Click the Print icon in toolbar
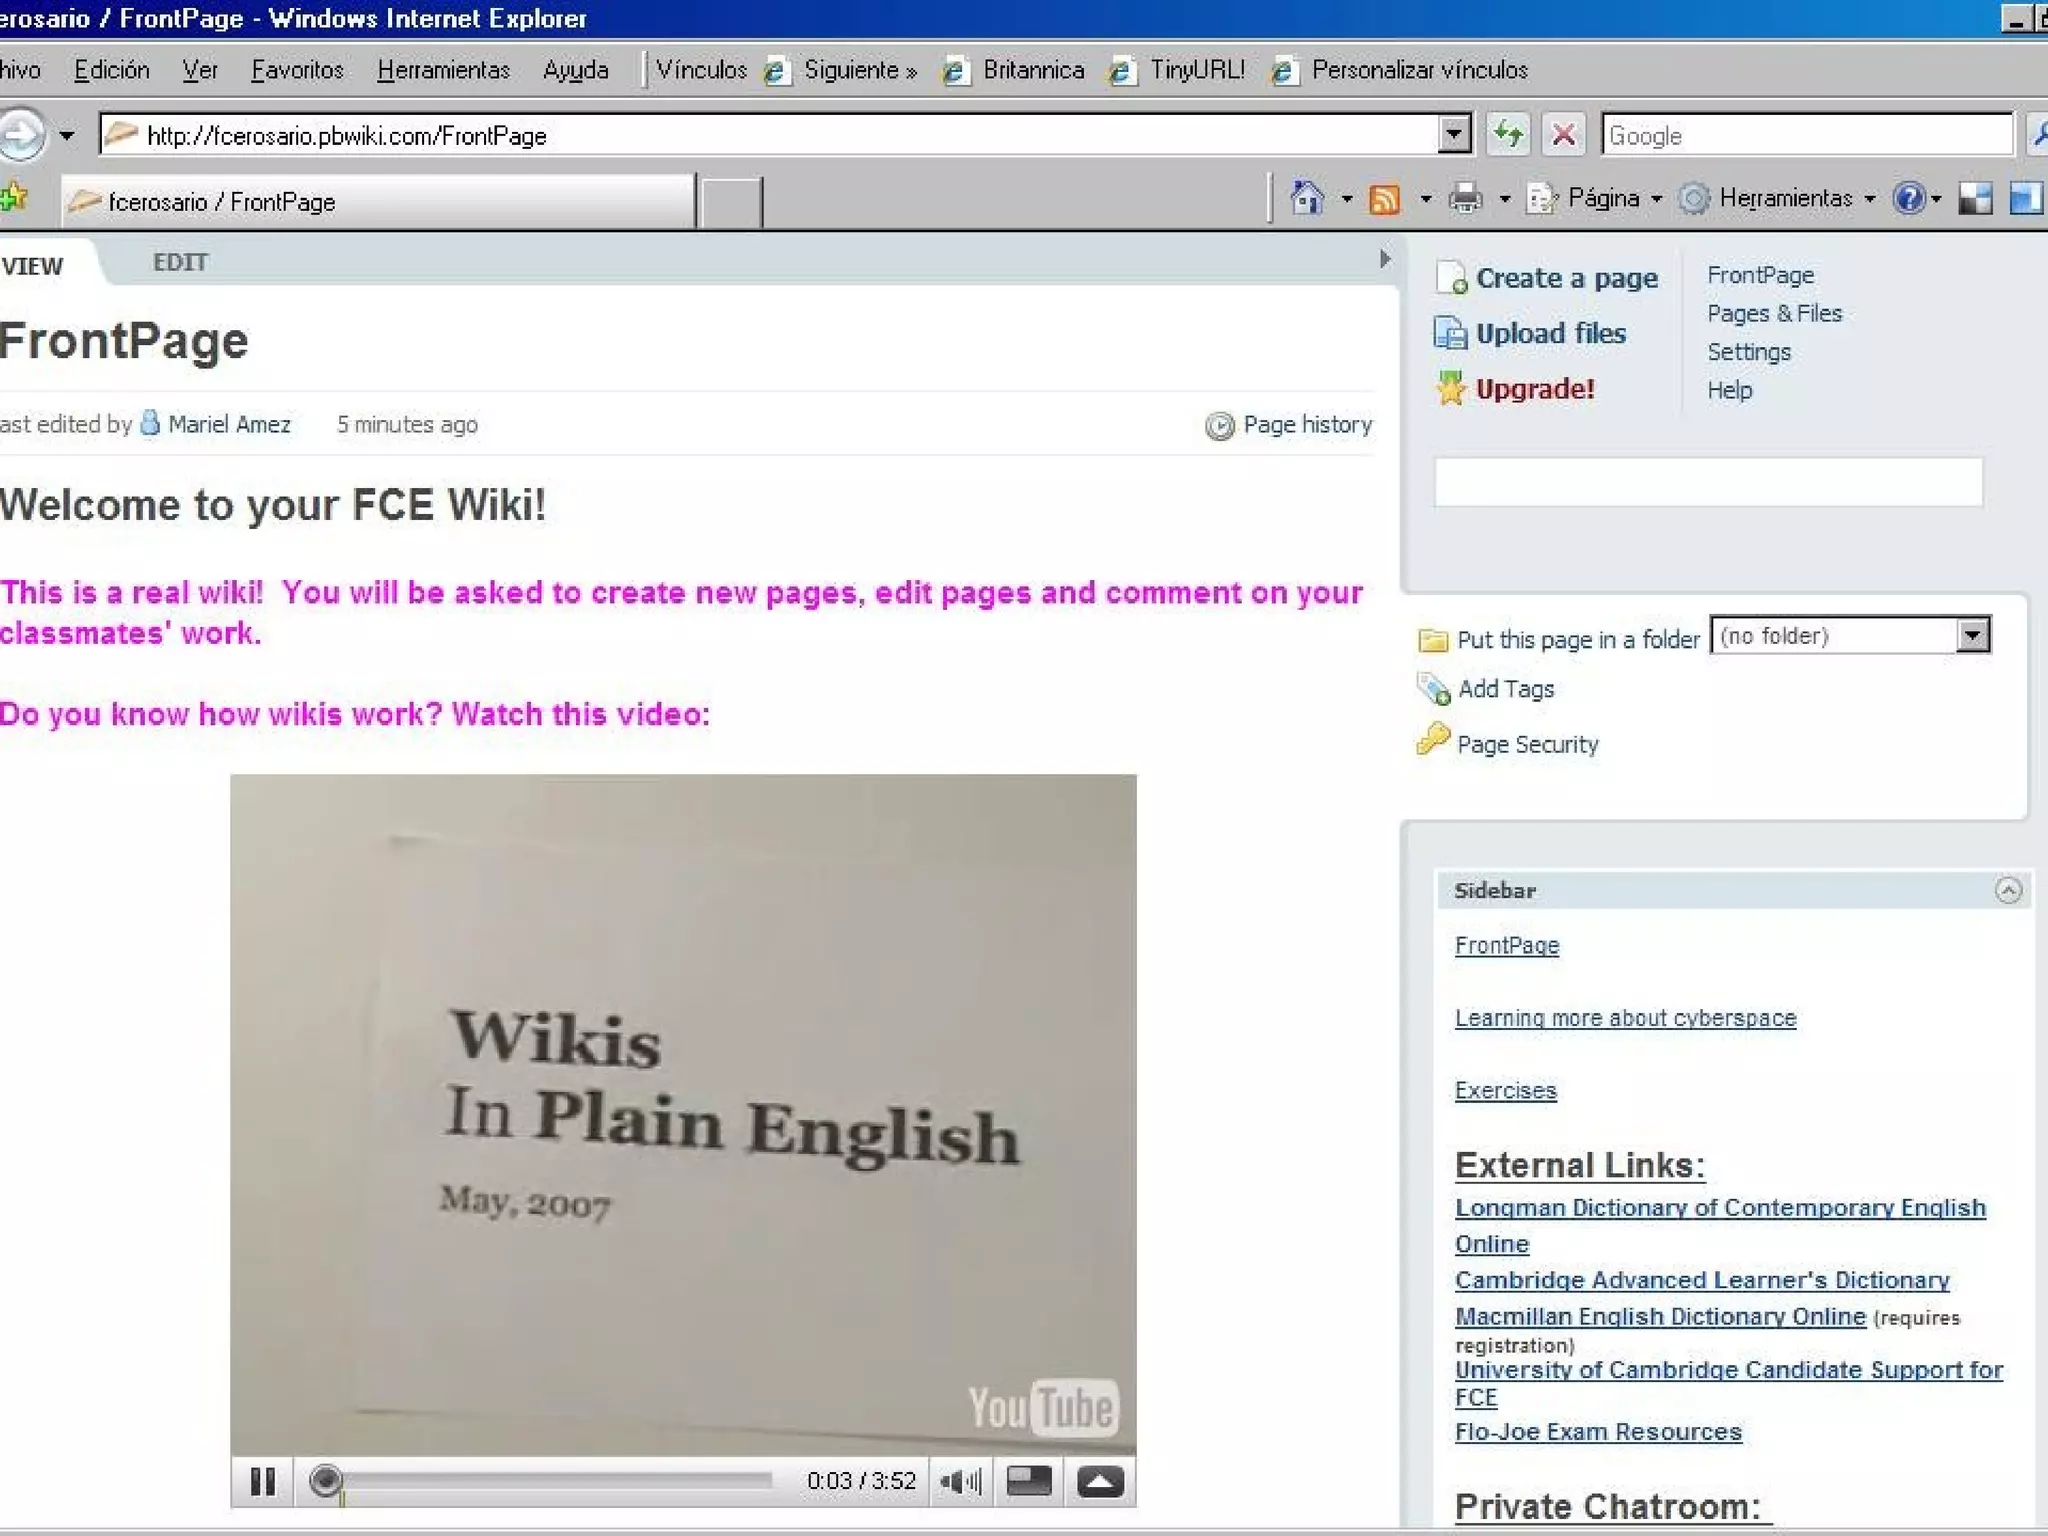This screenshot has height=1536, width=2048. [1465, 199]
